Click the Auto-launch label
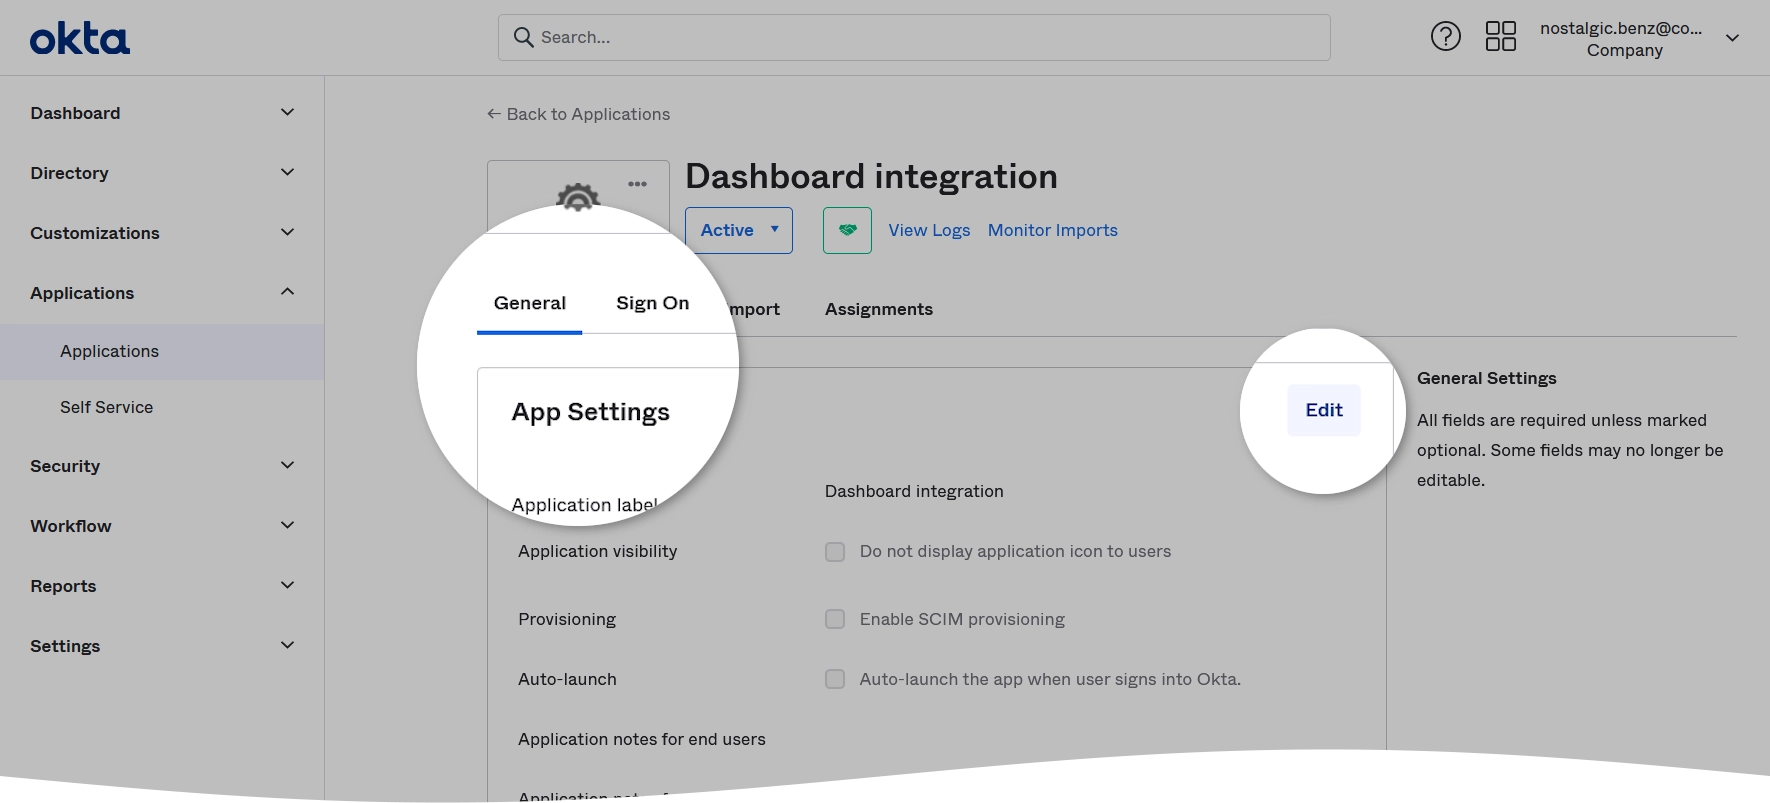The image size is (1770, 803). click(x=567, y=679)
